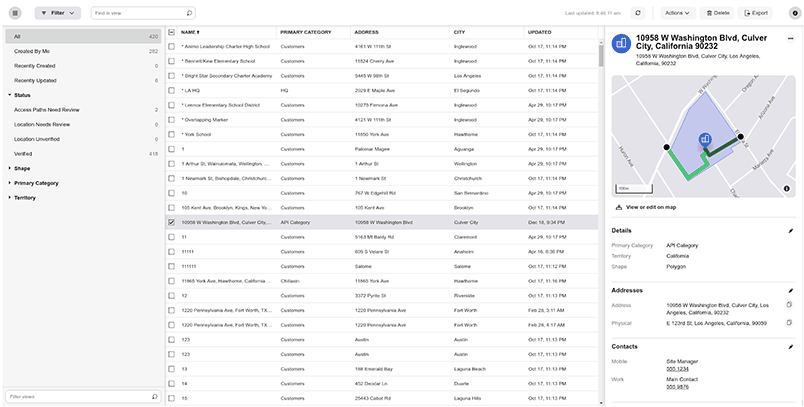Click the location marker pin on the map

click(x=705, y=139)
